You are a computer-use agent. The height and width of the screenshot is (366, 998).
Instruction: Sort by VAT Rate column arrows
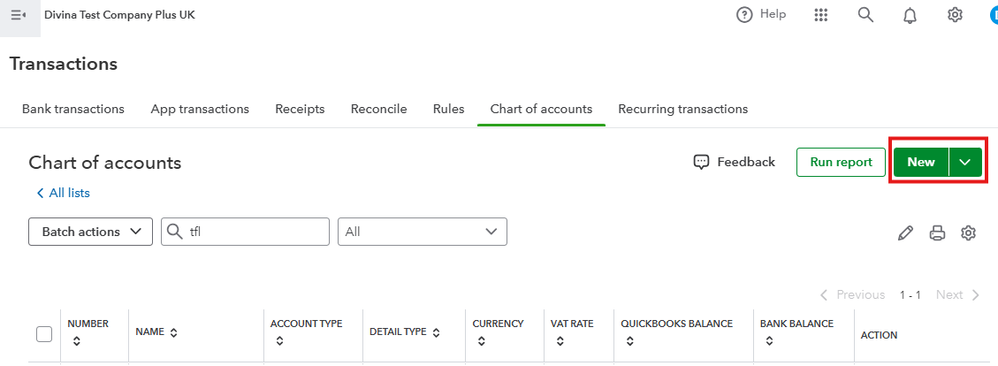pos(559,341)
